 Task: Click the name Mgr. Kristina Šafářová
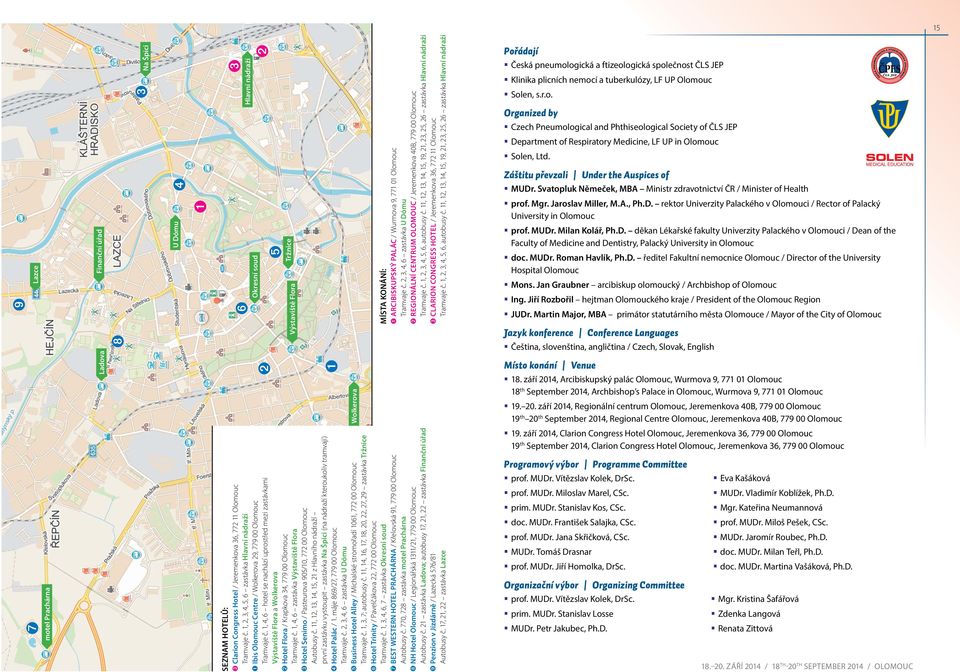pos(758,599)
